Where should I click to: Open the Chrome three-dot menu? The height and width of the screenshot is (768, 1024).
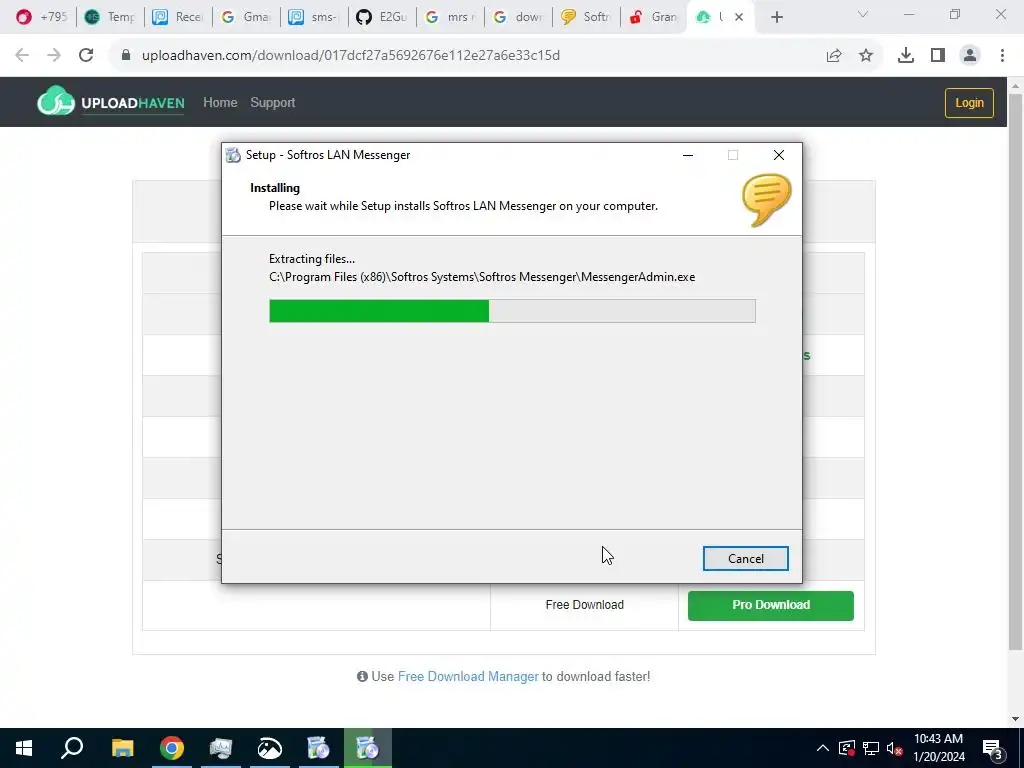click(x=1002, y=56)
